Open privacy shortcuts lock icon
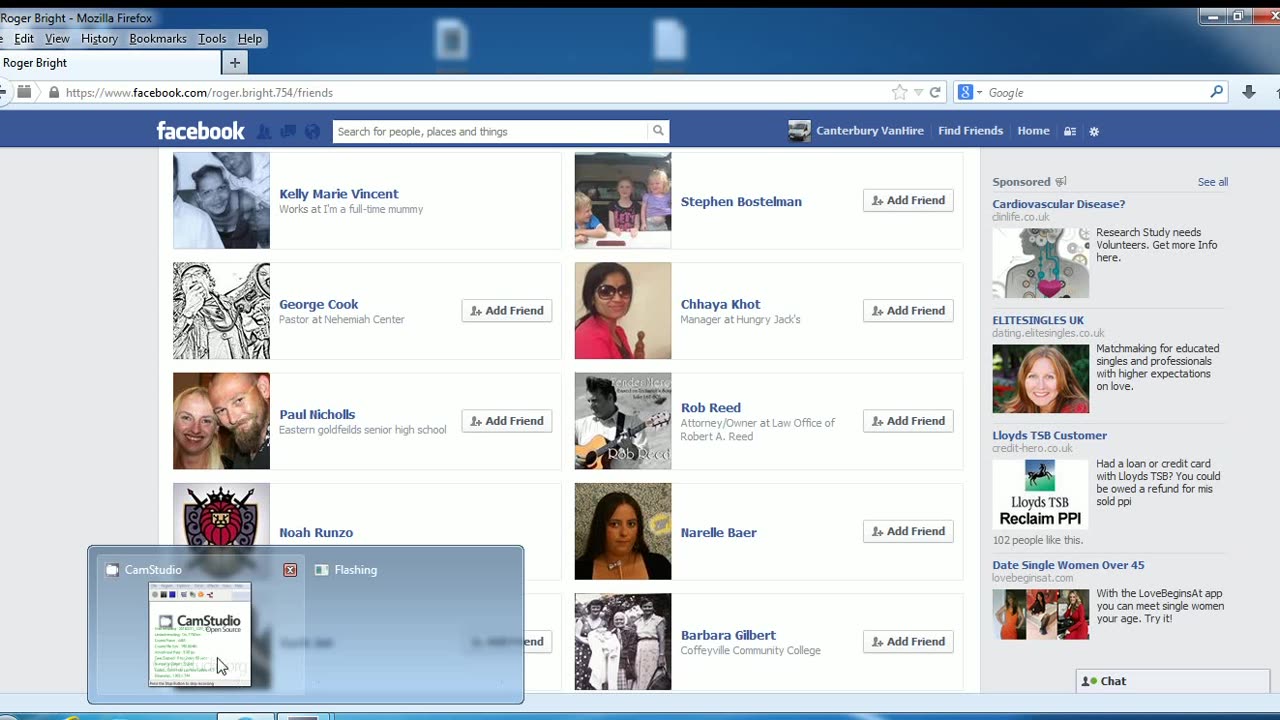The height and width of the screenshot is (720, 1280). [x=1070, y=131]
